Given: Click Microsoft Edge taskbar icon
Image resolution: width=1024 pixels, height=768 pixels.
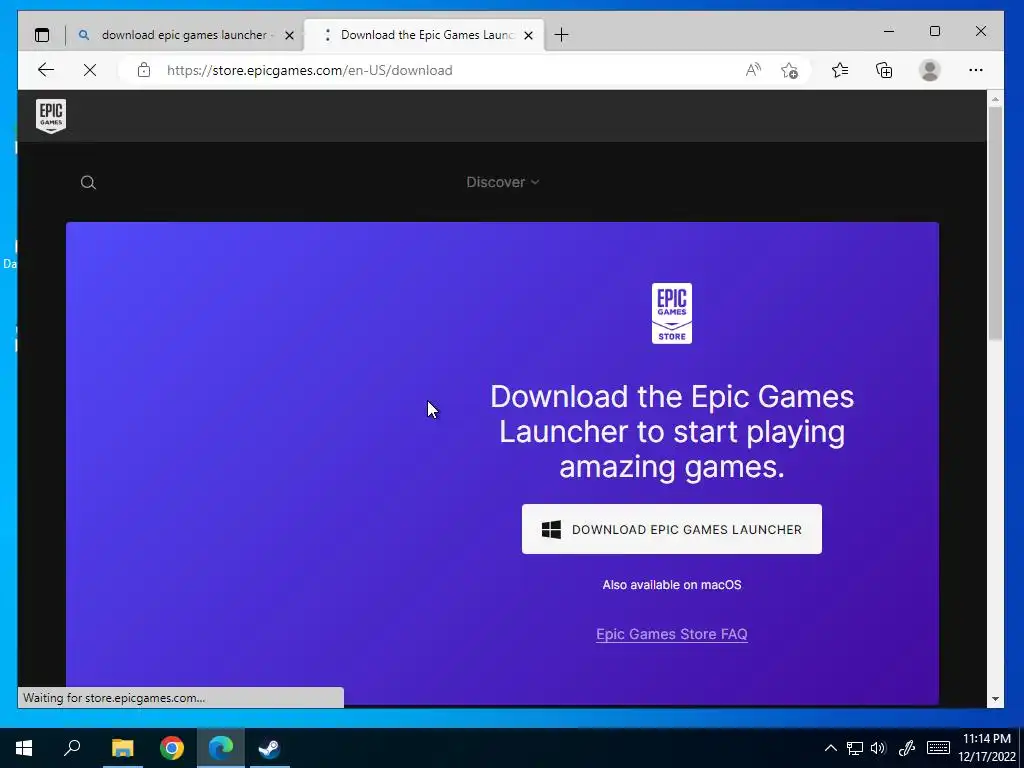Looking at the screenshot, I should pyautogui.click(x=221, y=748).
